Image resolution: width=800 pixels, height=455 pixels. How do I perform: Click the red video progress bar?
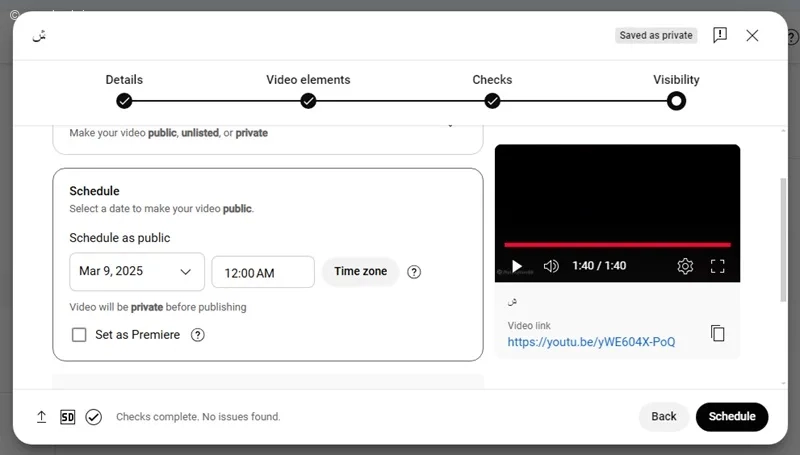tap(617, 245)
